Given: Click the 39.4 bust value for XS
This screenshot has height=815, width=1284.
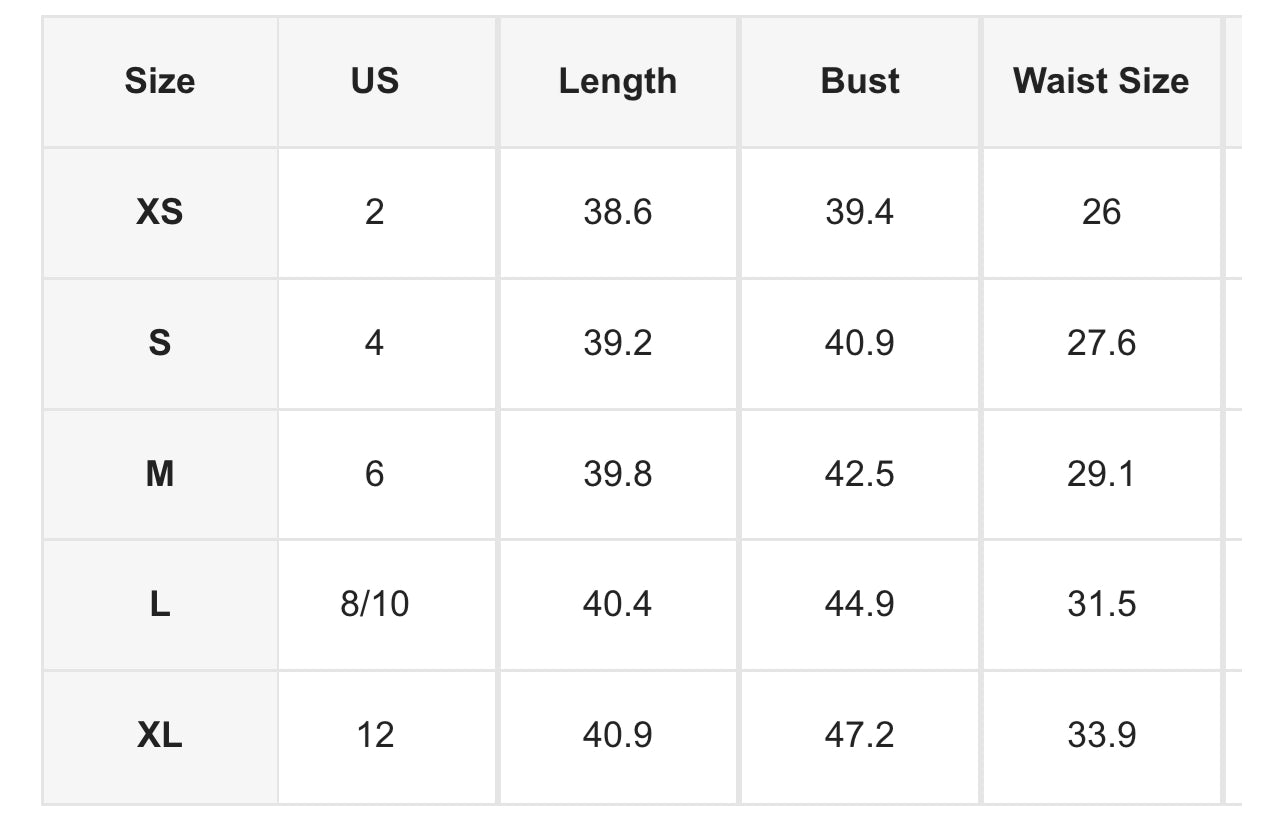Looking at the screenshot, I should [x=860, y=212].
